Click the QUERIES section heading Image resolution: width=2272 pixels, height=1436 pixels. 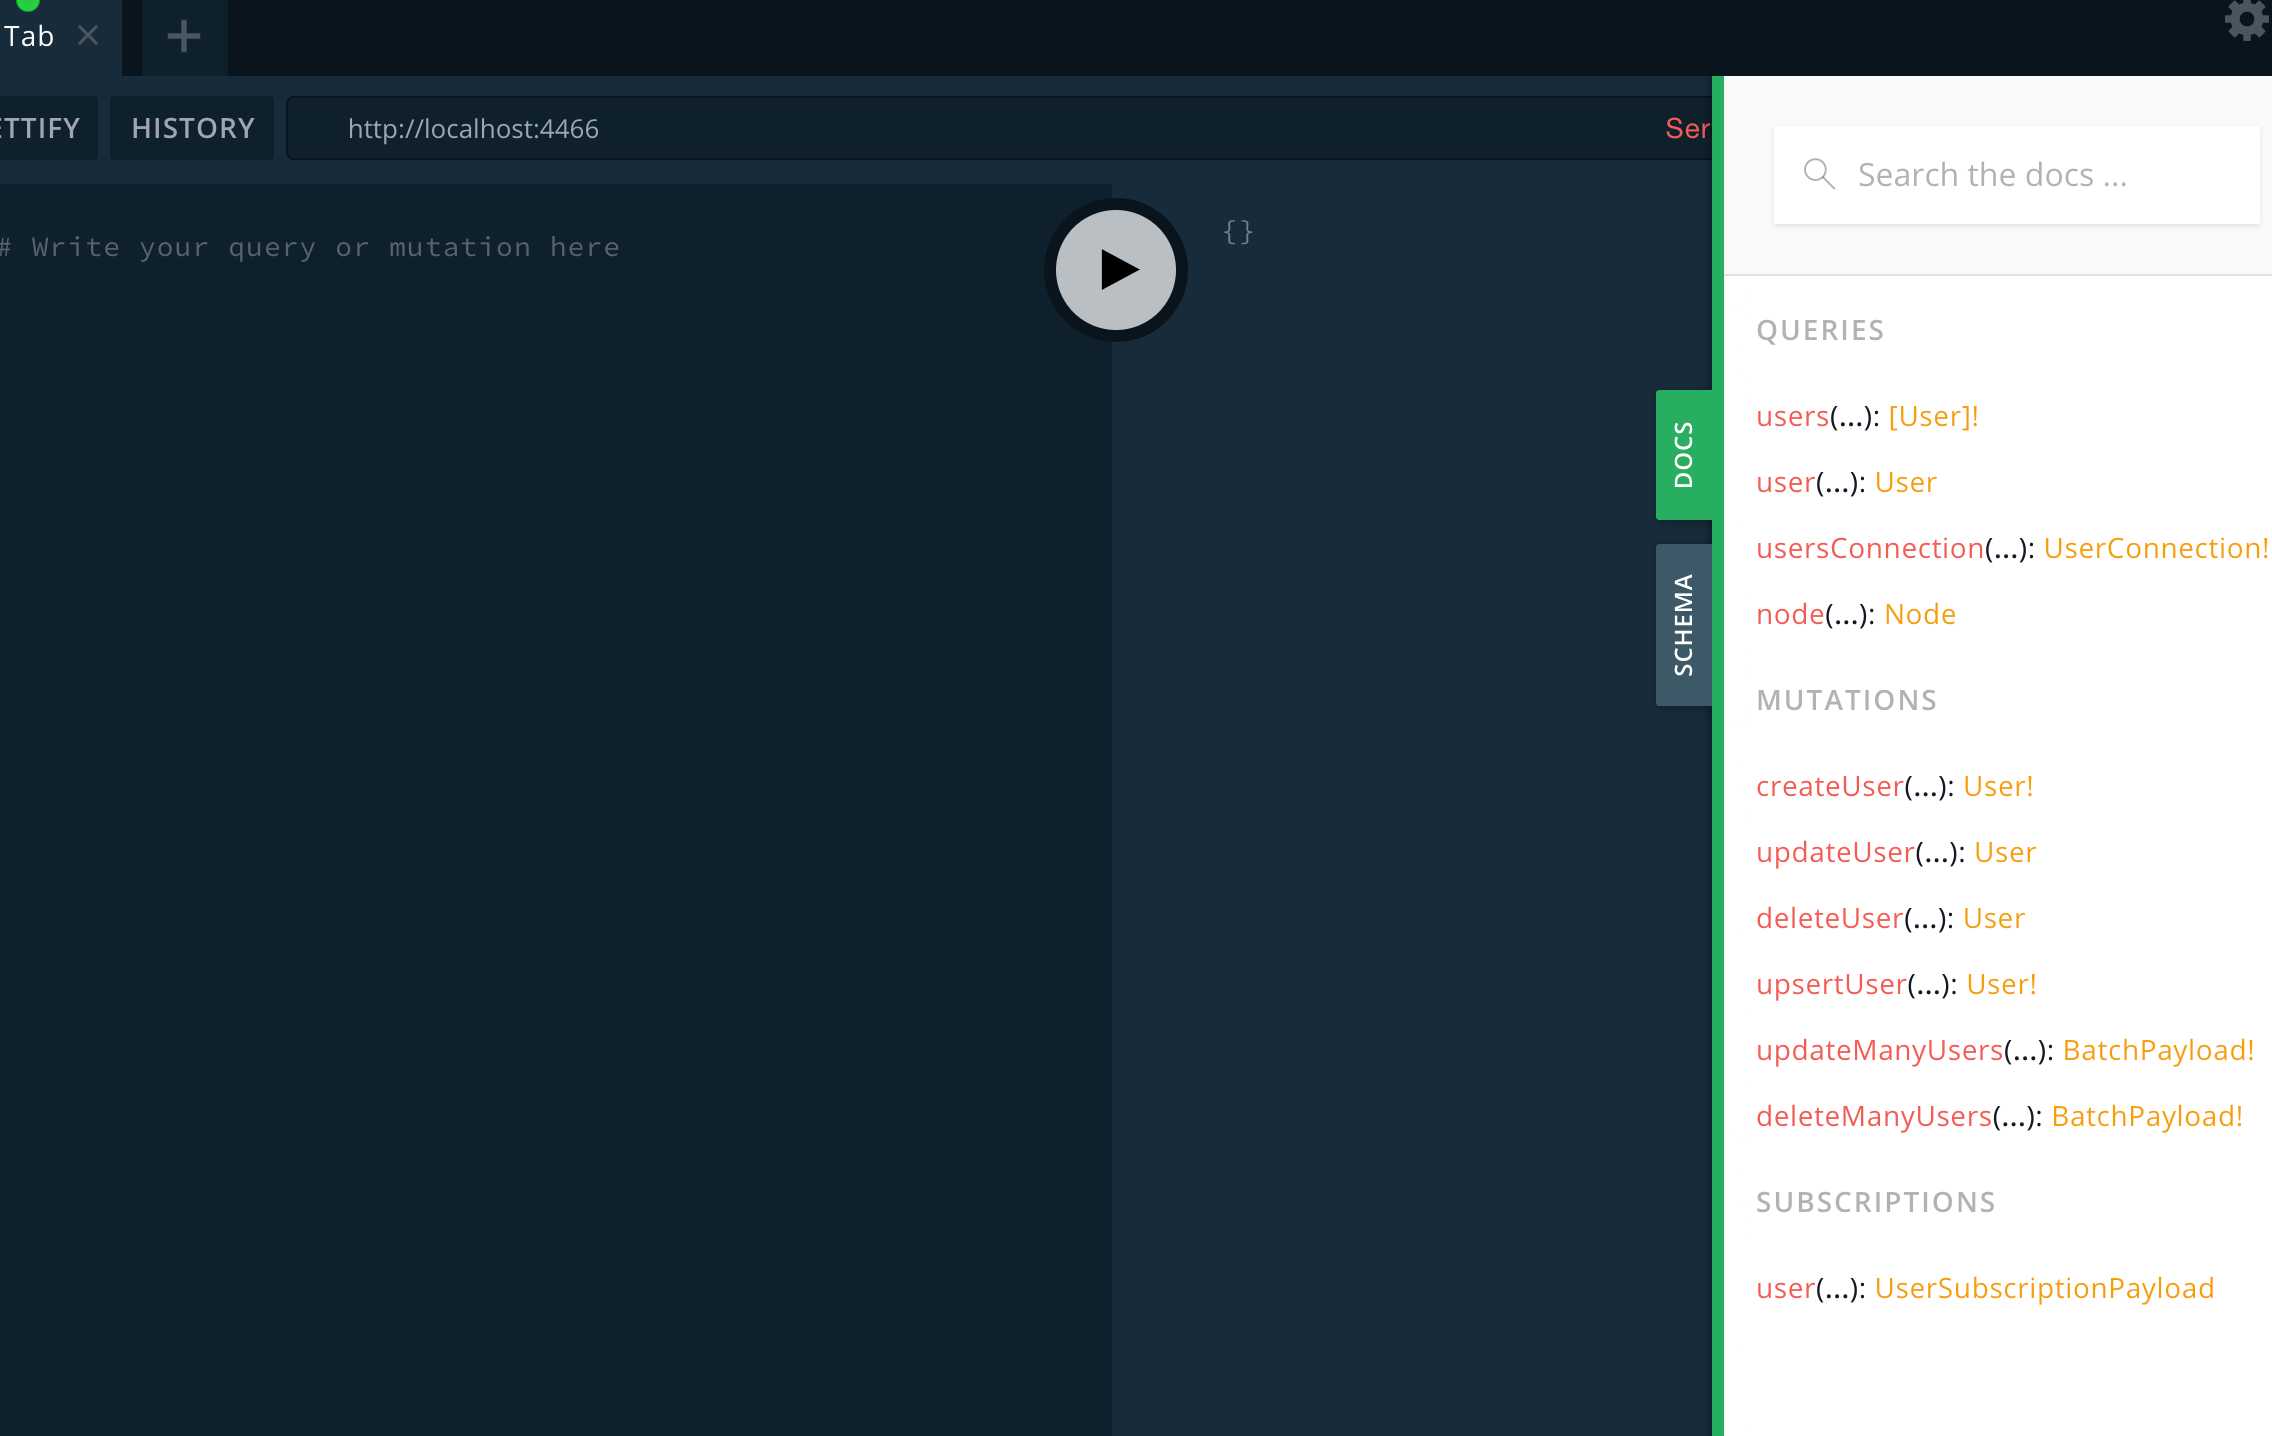point(1820,330)
